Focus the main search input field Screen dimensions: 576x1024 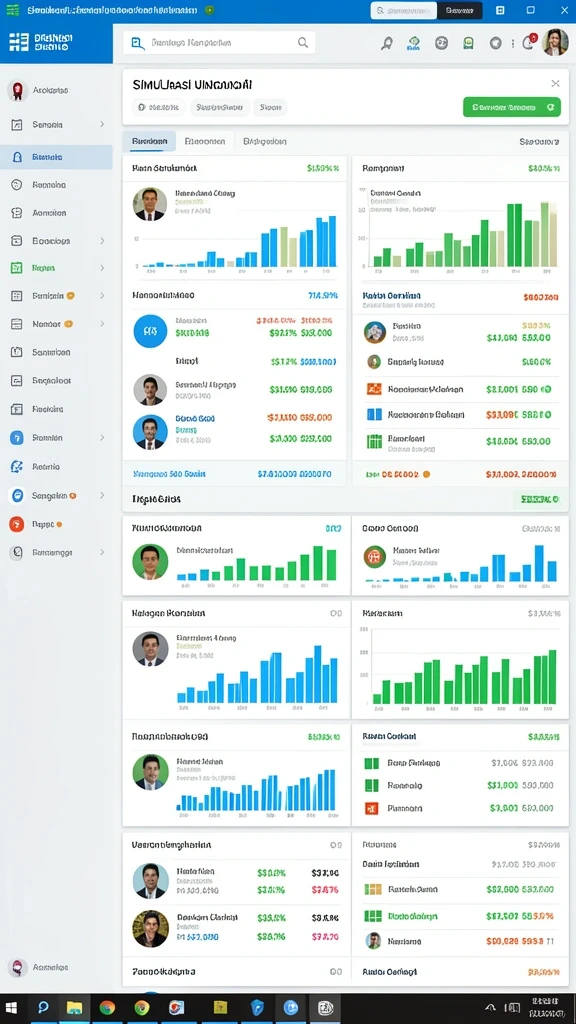click(x=219, y=43)
